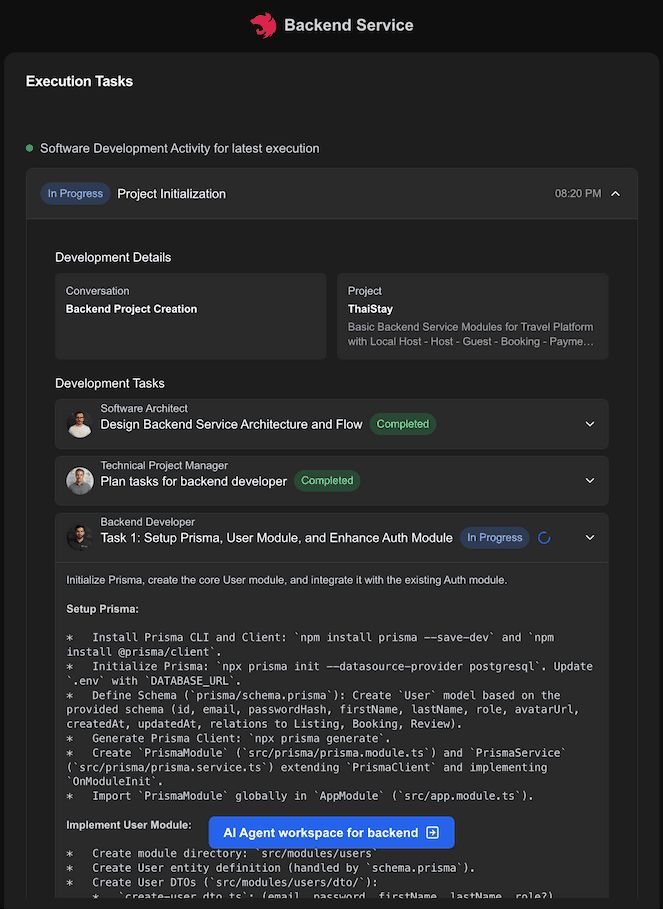The height and width of the screenshot is (909, 663).
Task: Open the Backend Project Creation conversation card
Action: (191, 316)
